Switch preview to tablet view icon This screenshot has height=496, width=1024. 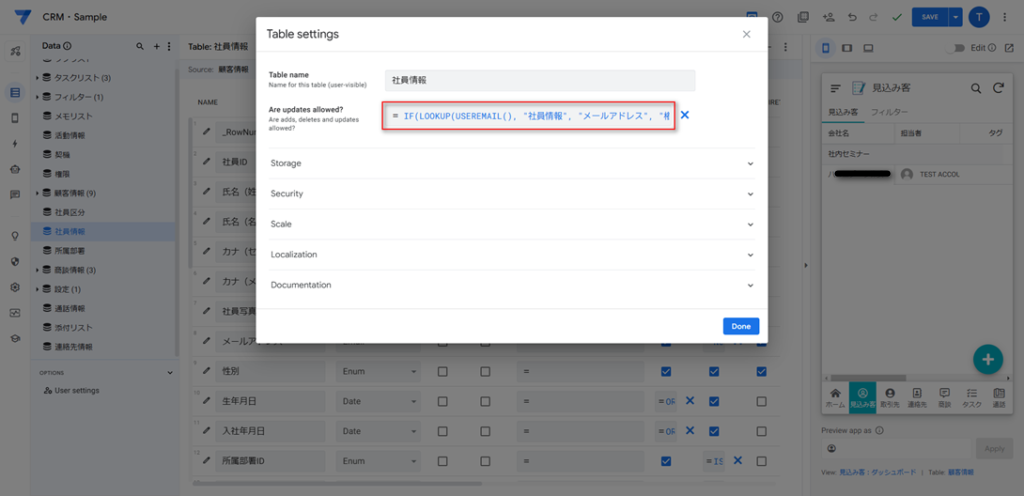(847, 47)
